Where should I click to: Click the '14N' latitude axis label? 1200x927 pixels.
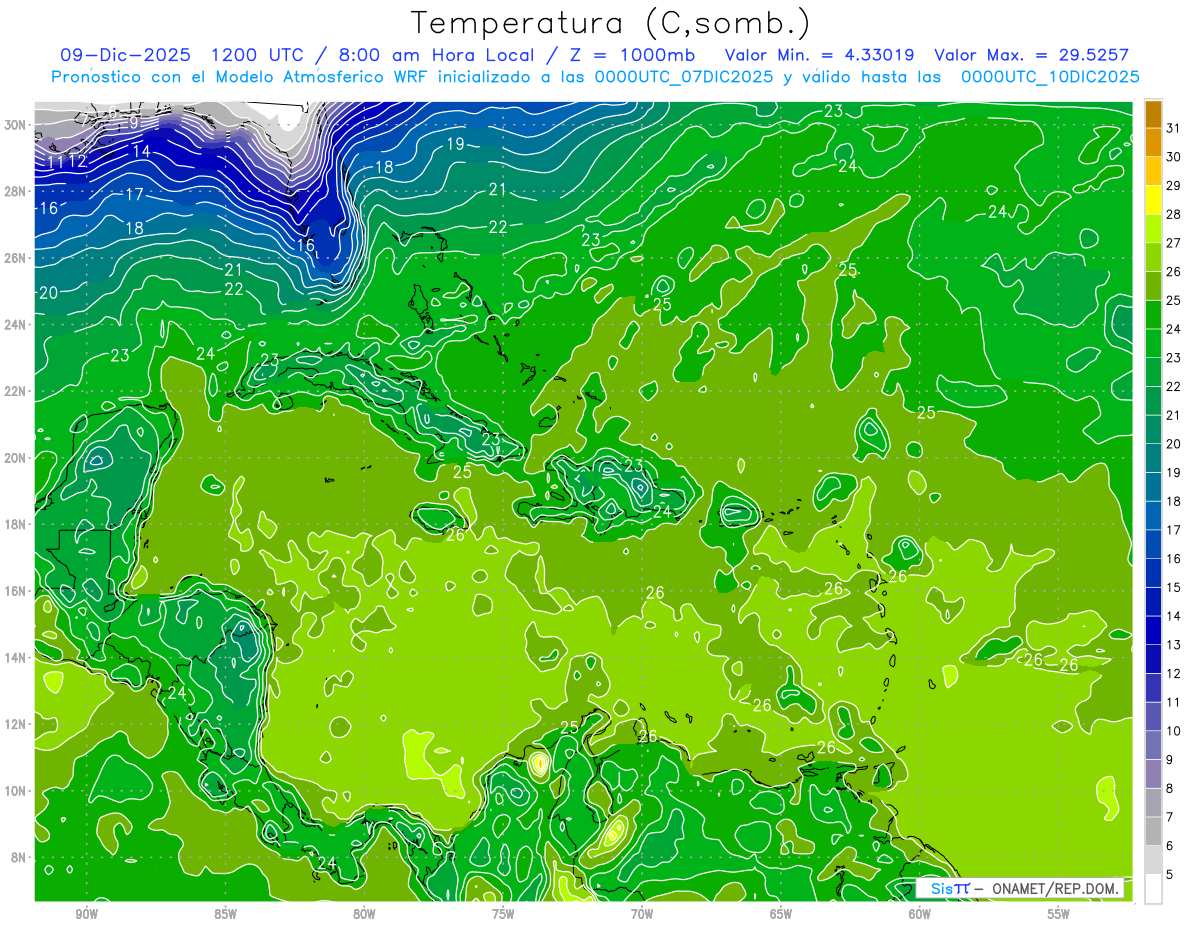pyautogui.click(x=15, y=658)
